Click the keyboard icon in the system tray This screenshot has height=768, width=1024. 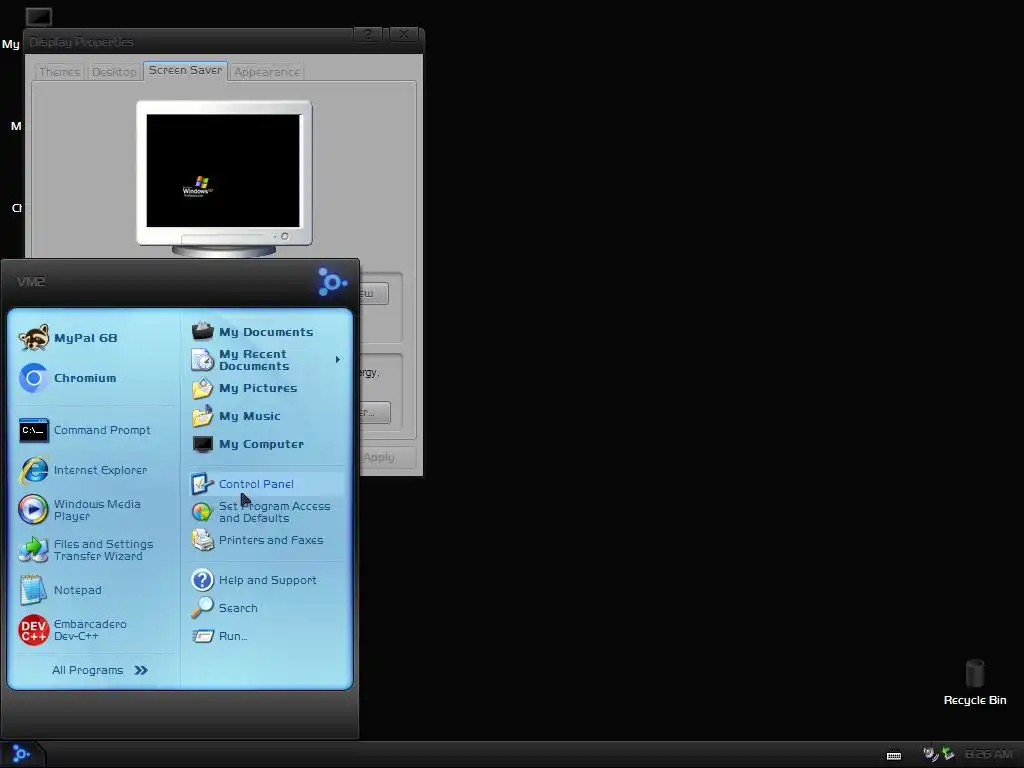coord(894,756)
